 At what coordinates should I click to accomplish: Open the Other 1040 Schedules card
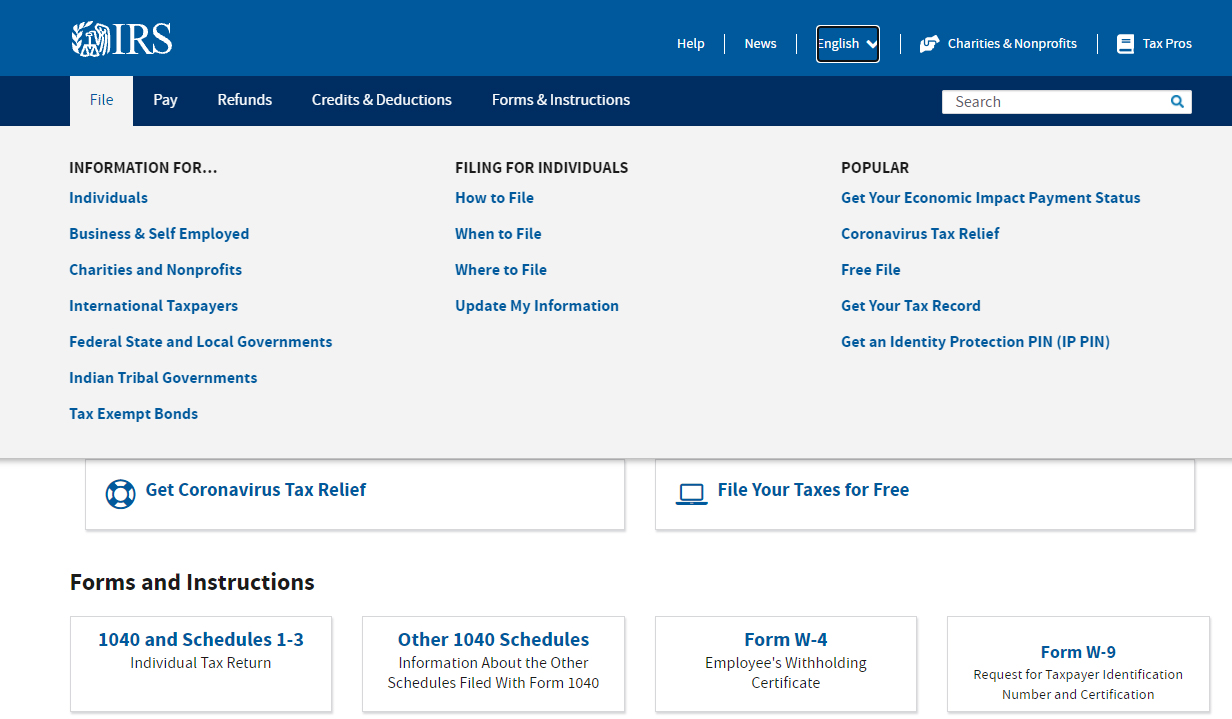[x=493, y=664]
